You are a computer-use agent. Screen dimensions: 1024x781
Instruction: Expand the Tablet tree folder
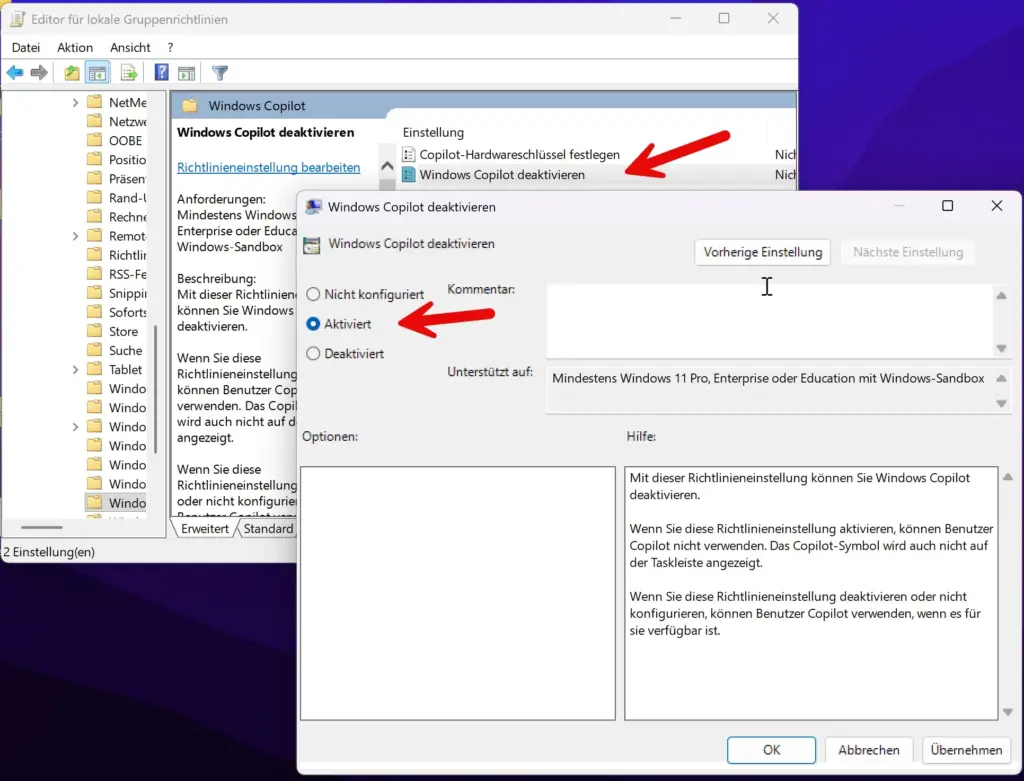point(75,370)
